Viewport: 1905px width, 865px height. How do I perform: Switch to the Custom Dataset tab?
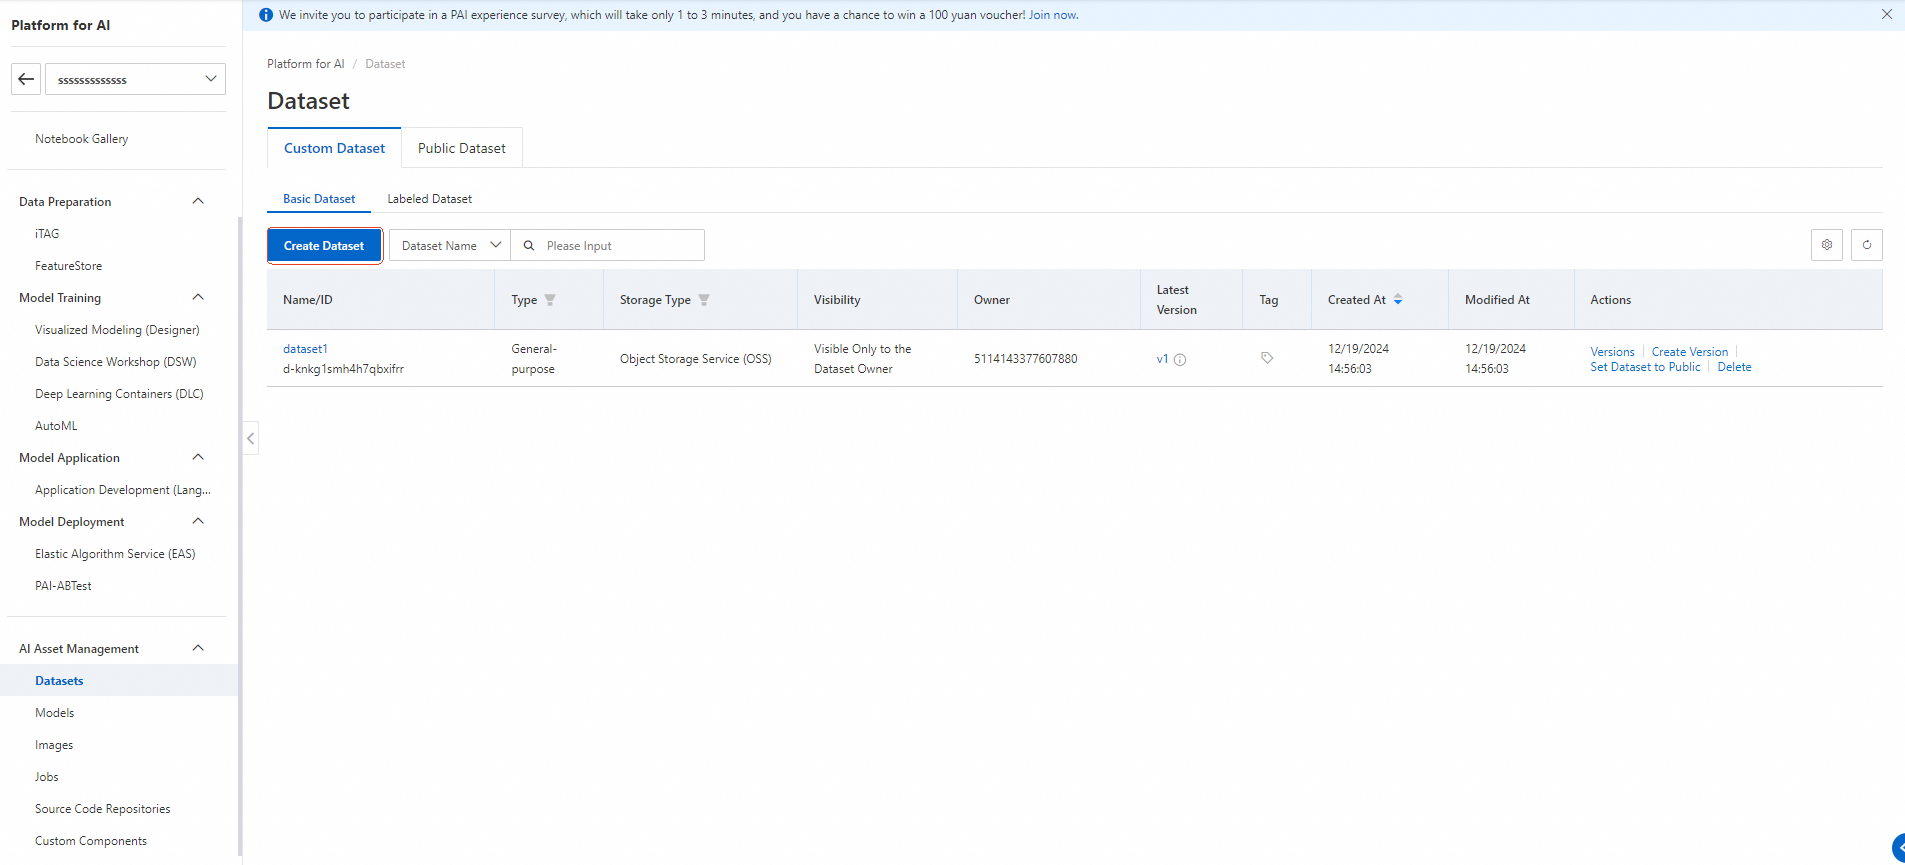334,148
